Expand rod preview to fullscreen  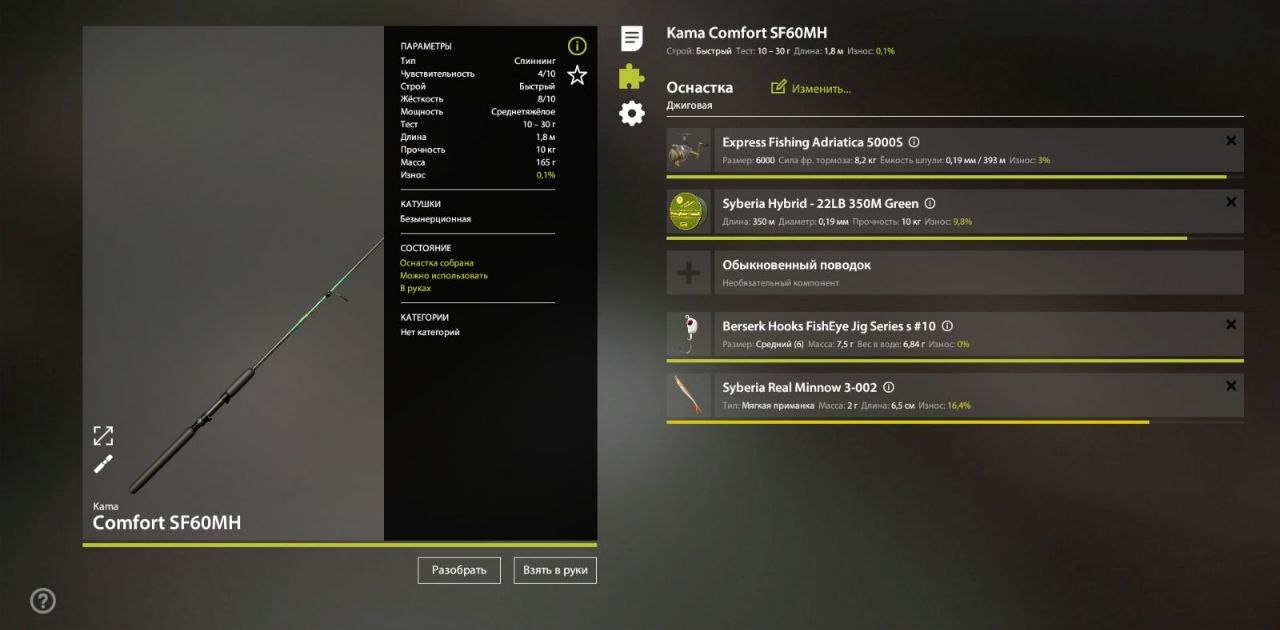tap(103, 436)
